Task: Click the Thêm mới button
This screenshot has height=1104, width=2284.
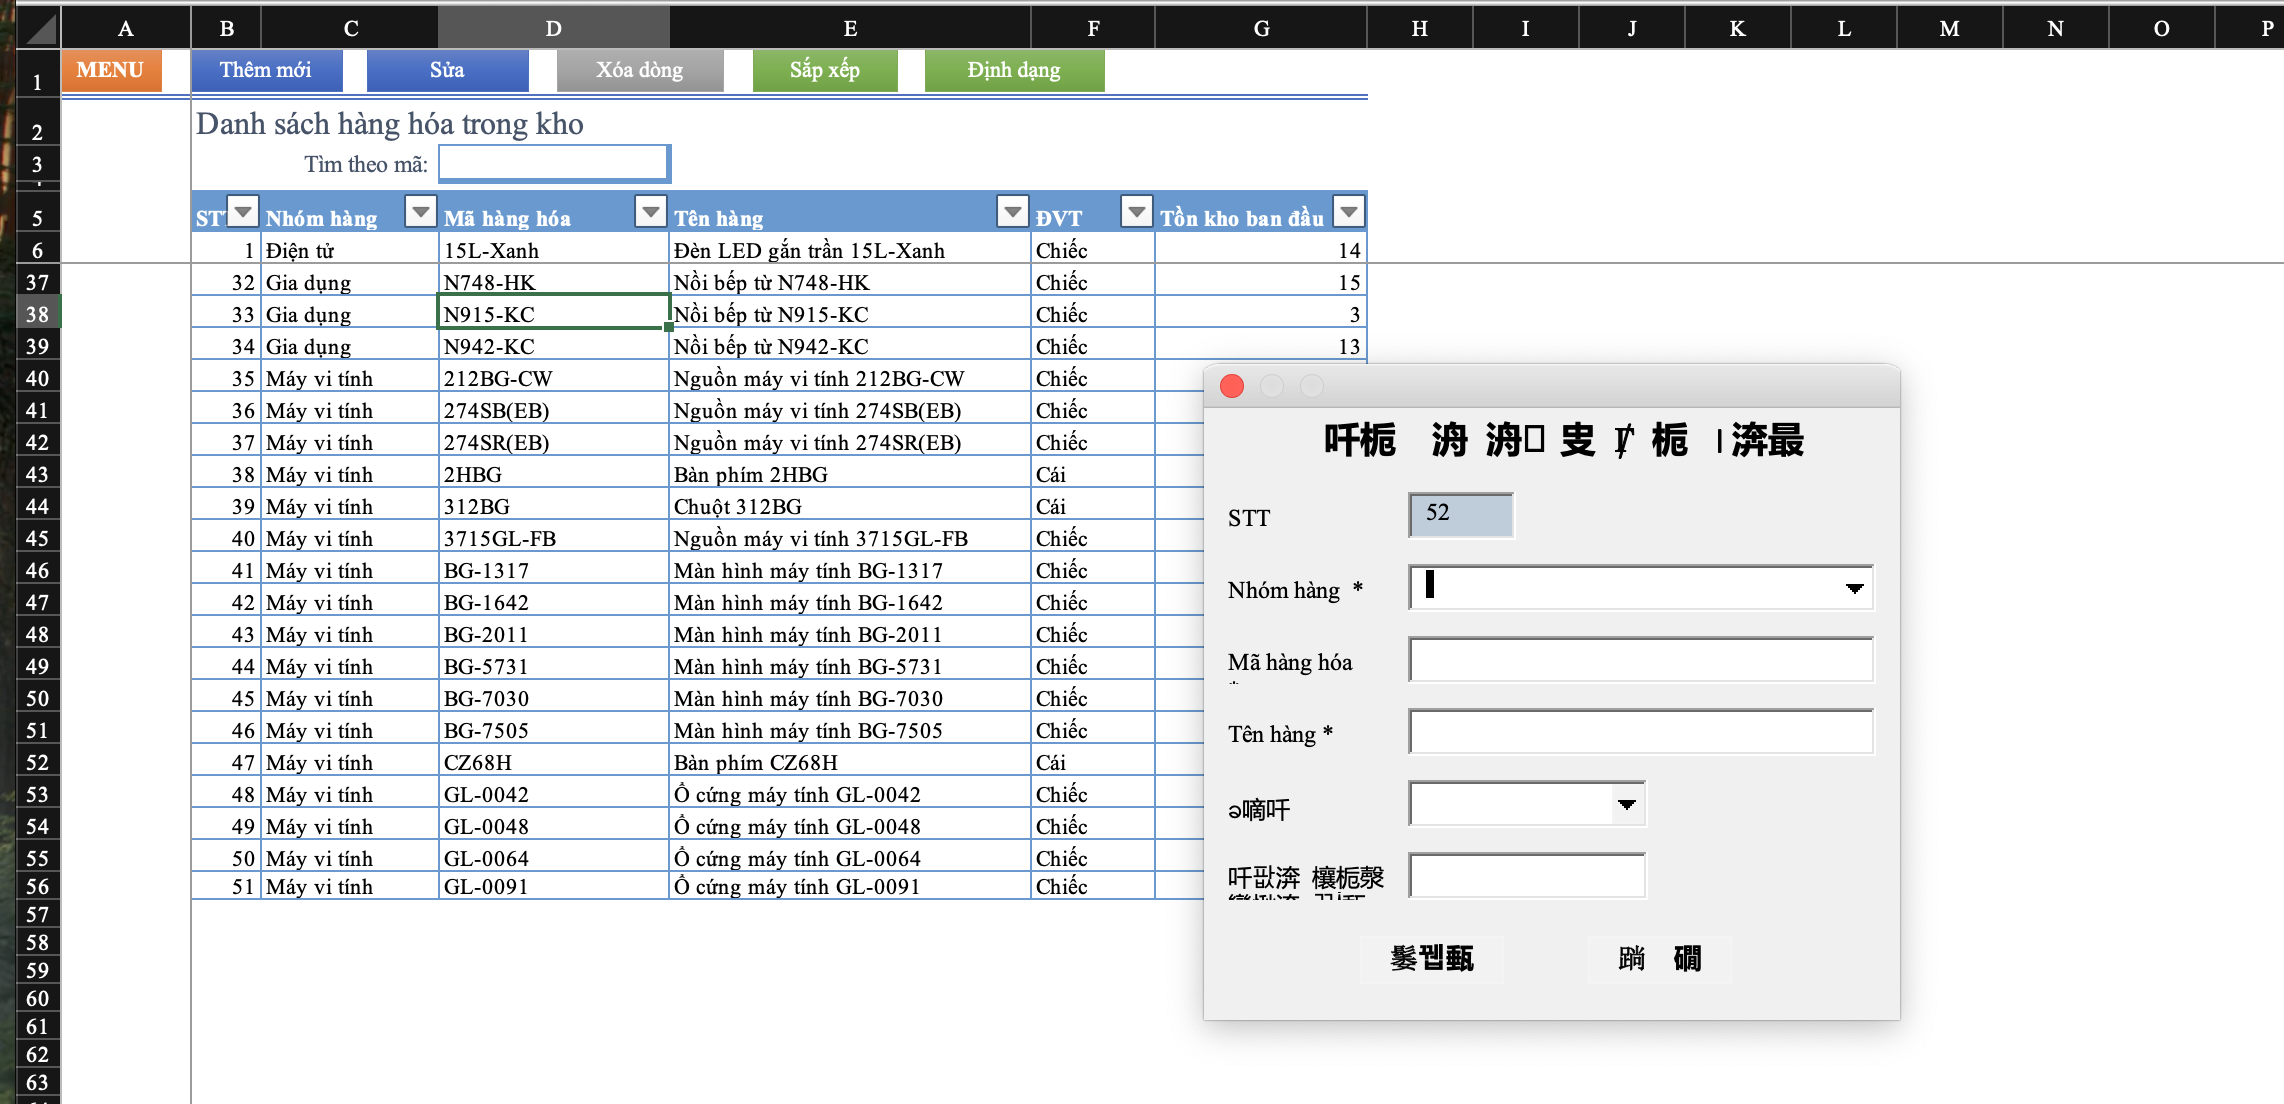Action: [266, 71]
